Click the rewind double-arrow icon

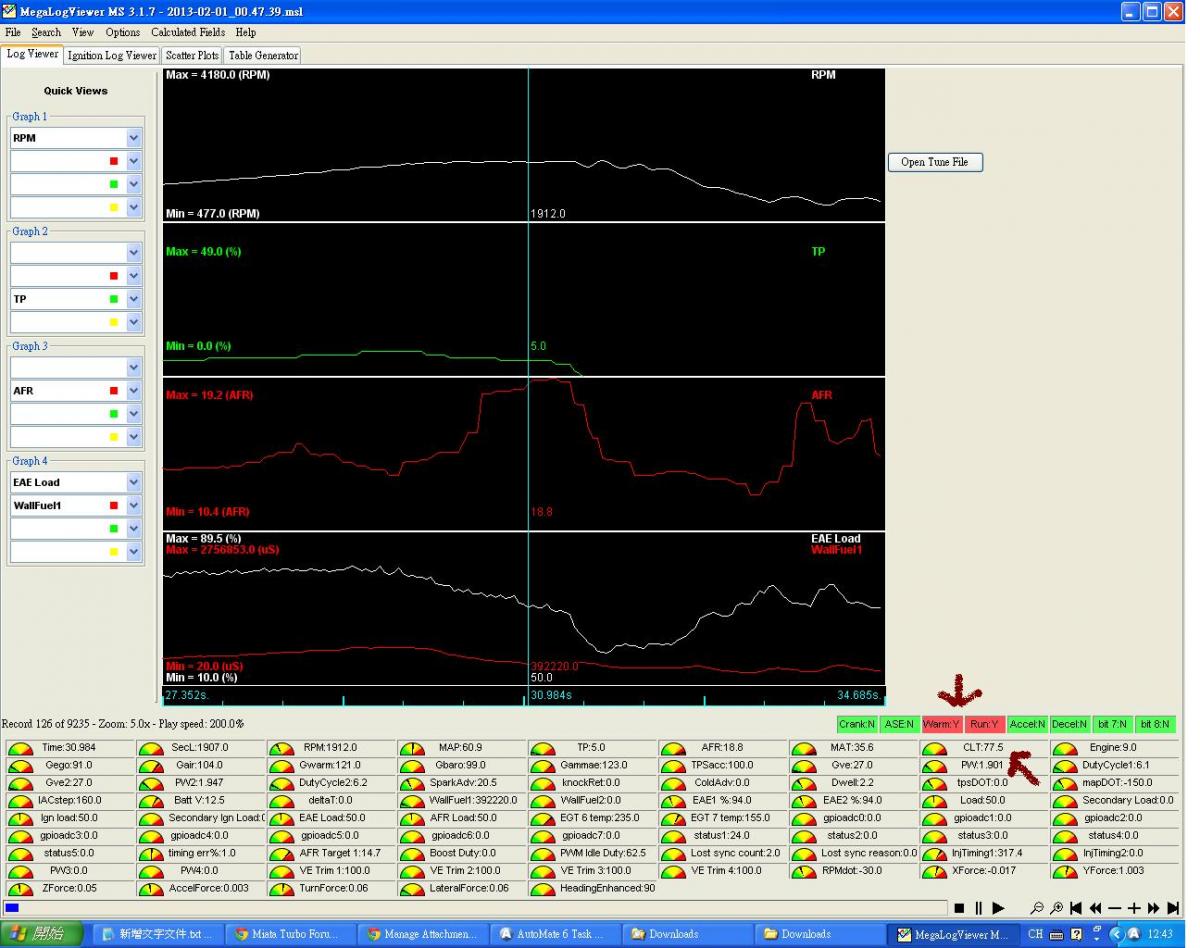click(1095, 908)
